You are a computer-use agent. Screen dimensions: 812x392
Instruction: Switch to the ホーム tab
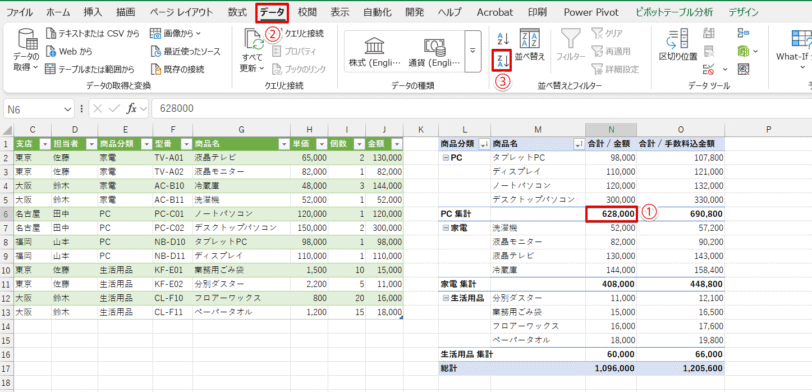coord(59,12)
